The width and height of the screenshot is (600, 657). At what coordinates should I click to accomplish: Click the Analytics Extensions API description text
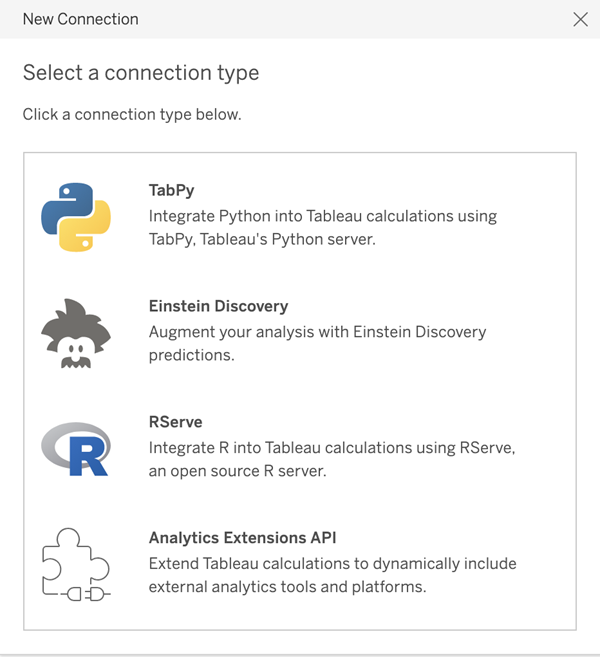point(332,575)
